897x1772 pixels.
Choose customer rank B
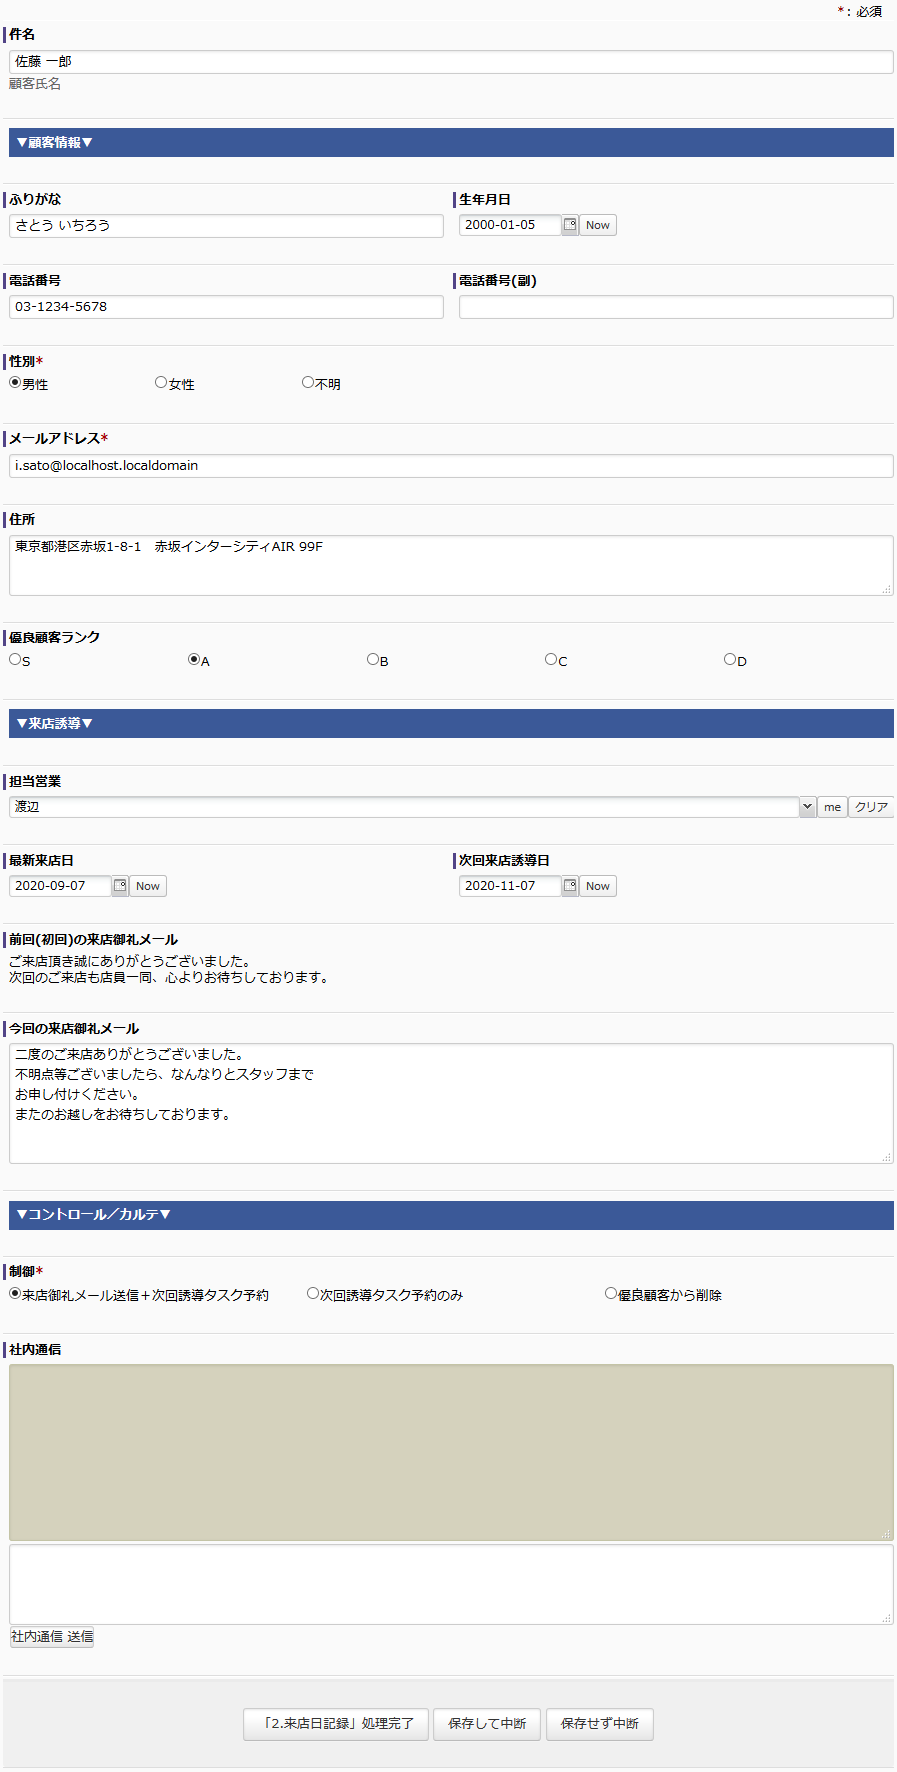373,660
